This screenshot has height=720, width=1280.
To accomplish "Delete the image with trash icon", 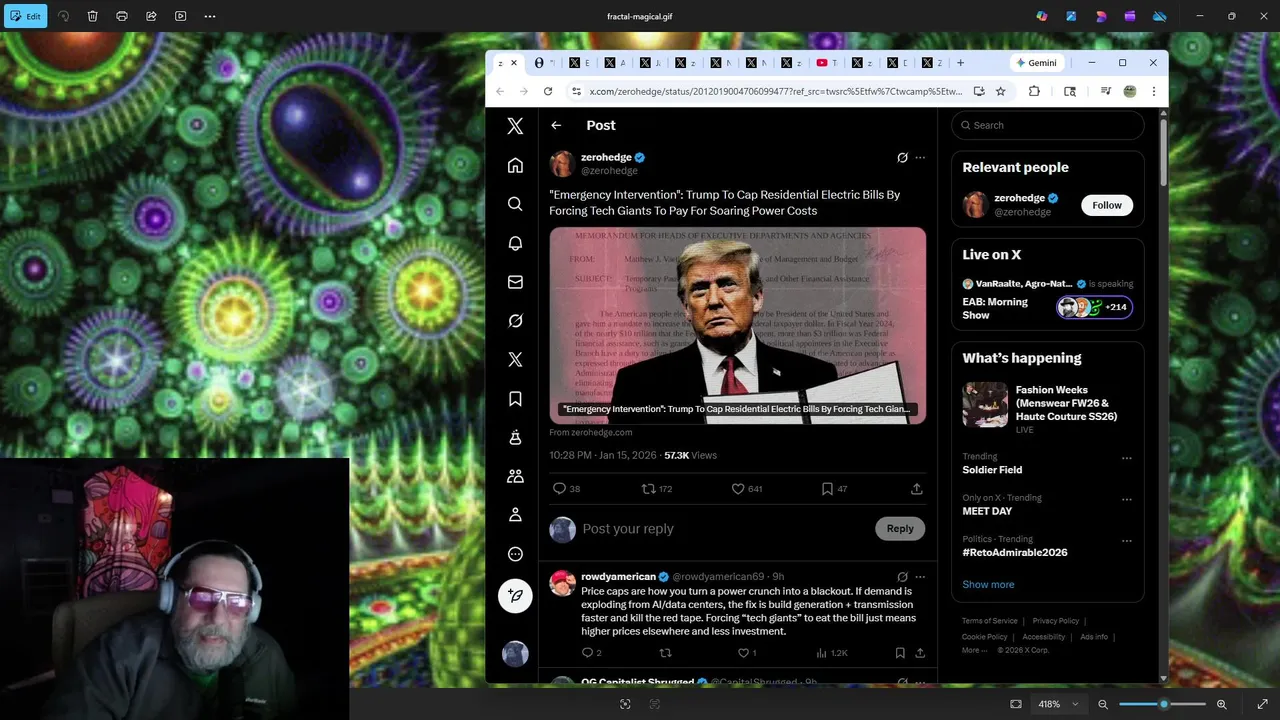I will click(x=92, y=16).
